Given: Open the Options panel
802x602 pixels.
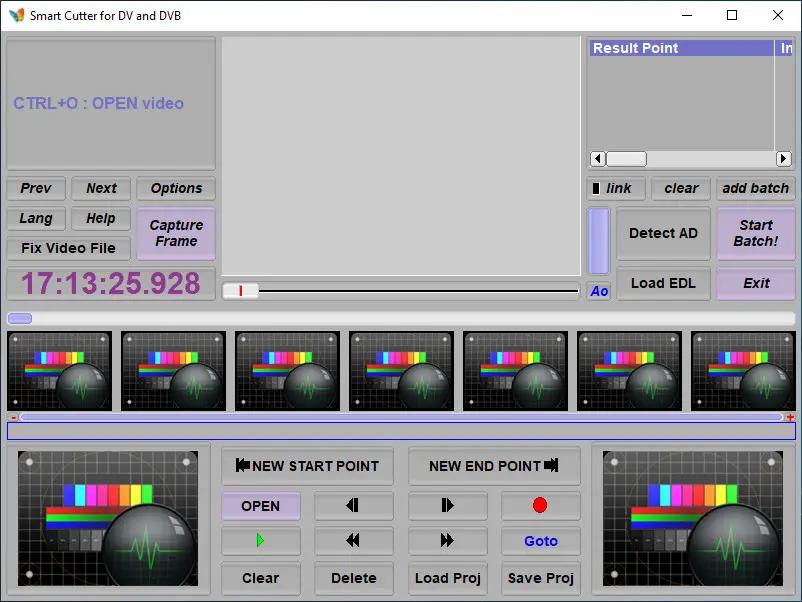Looking at the screenshot, I should 176,189.
